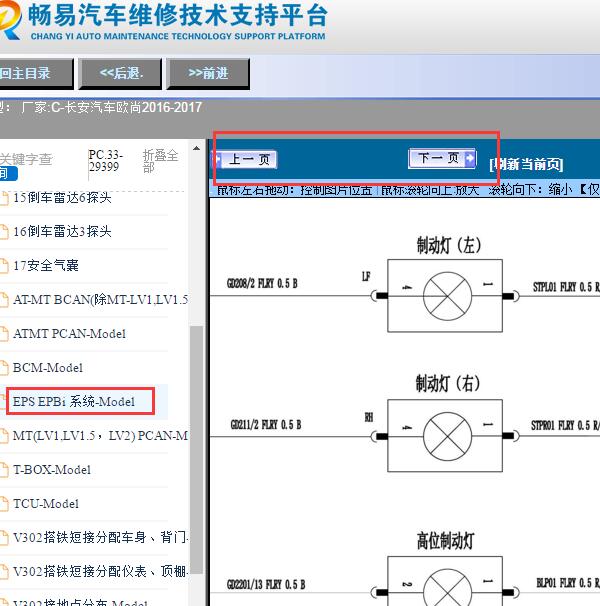The width and height of the screenshot is (600, 606).
Task: Open tree item 15倒车雷达6探头
Action: pyautogui.click(x=62, y=197)
